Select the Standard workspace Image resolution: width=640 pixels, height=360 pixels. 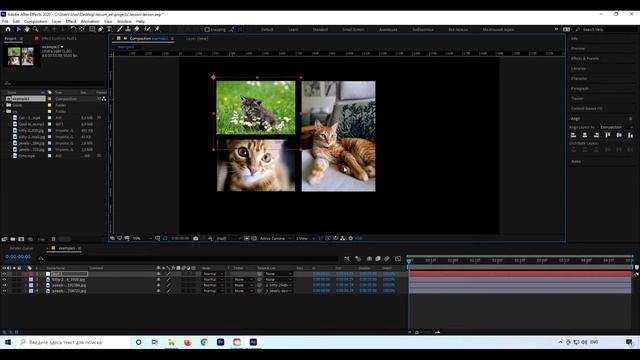(x=320, y=29)
